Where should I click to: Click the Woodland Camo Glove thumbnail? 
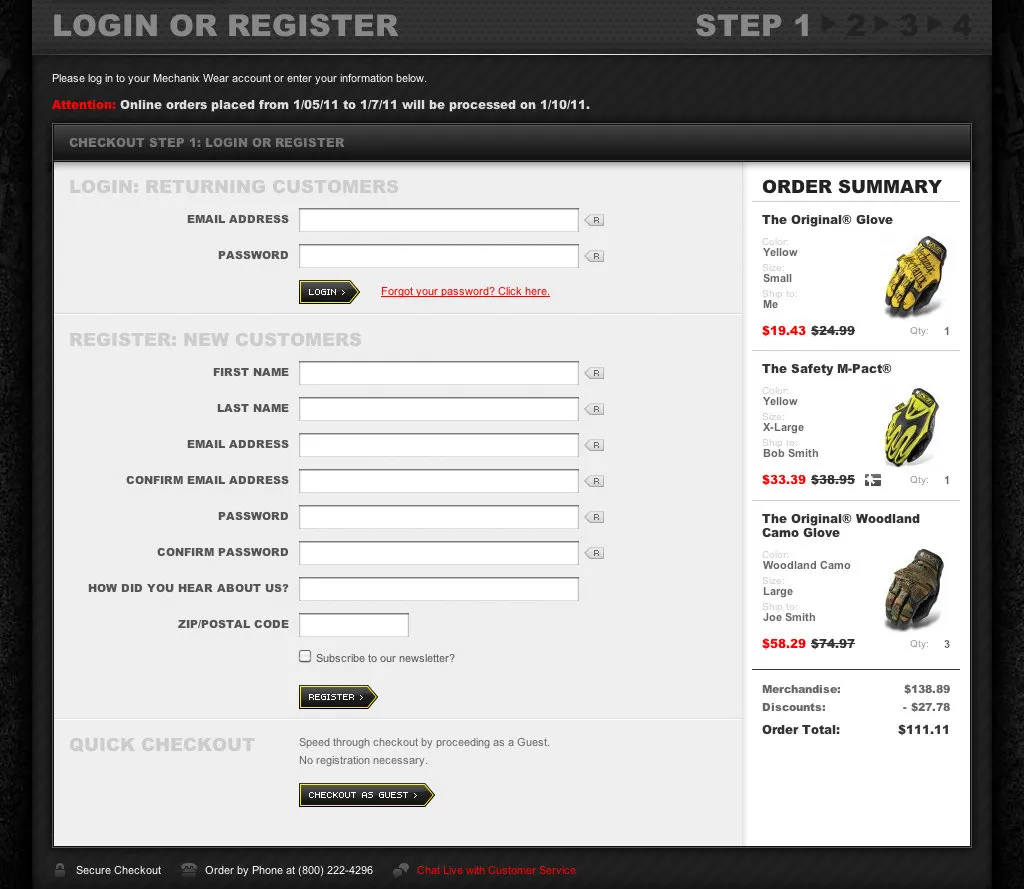[x=914, y=590]
